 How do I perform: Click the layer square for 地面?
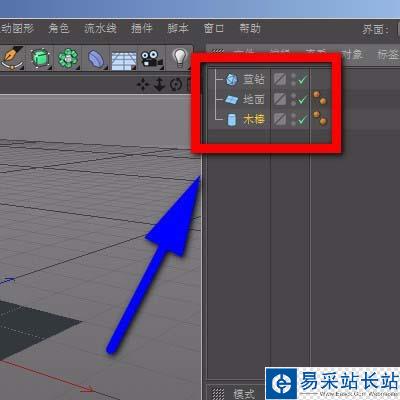point(280,99)
